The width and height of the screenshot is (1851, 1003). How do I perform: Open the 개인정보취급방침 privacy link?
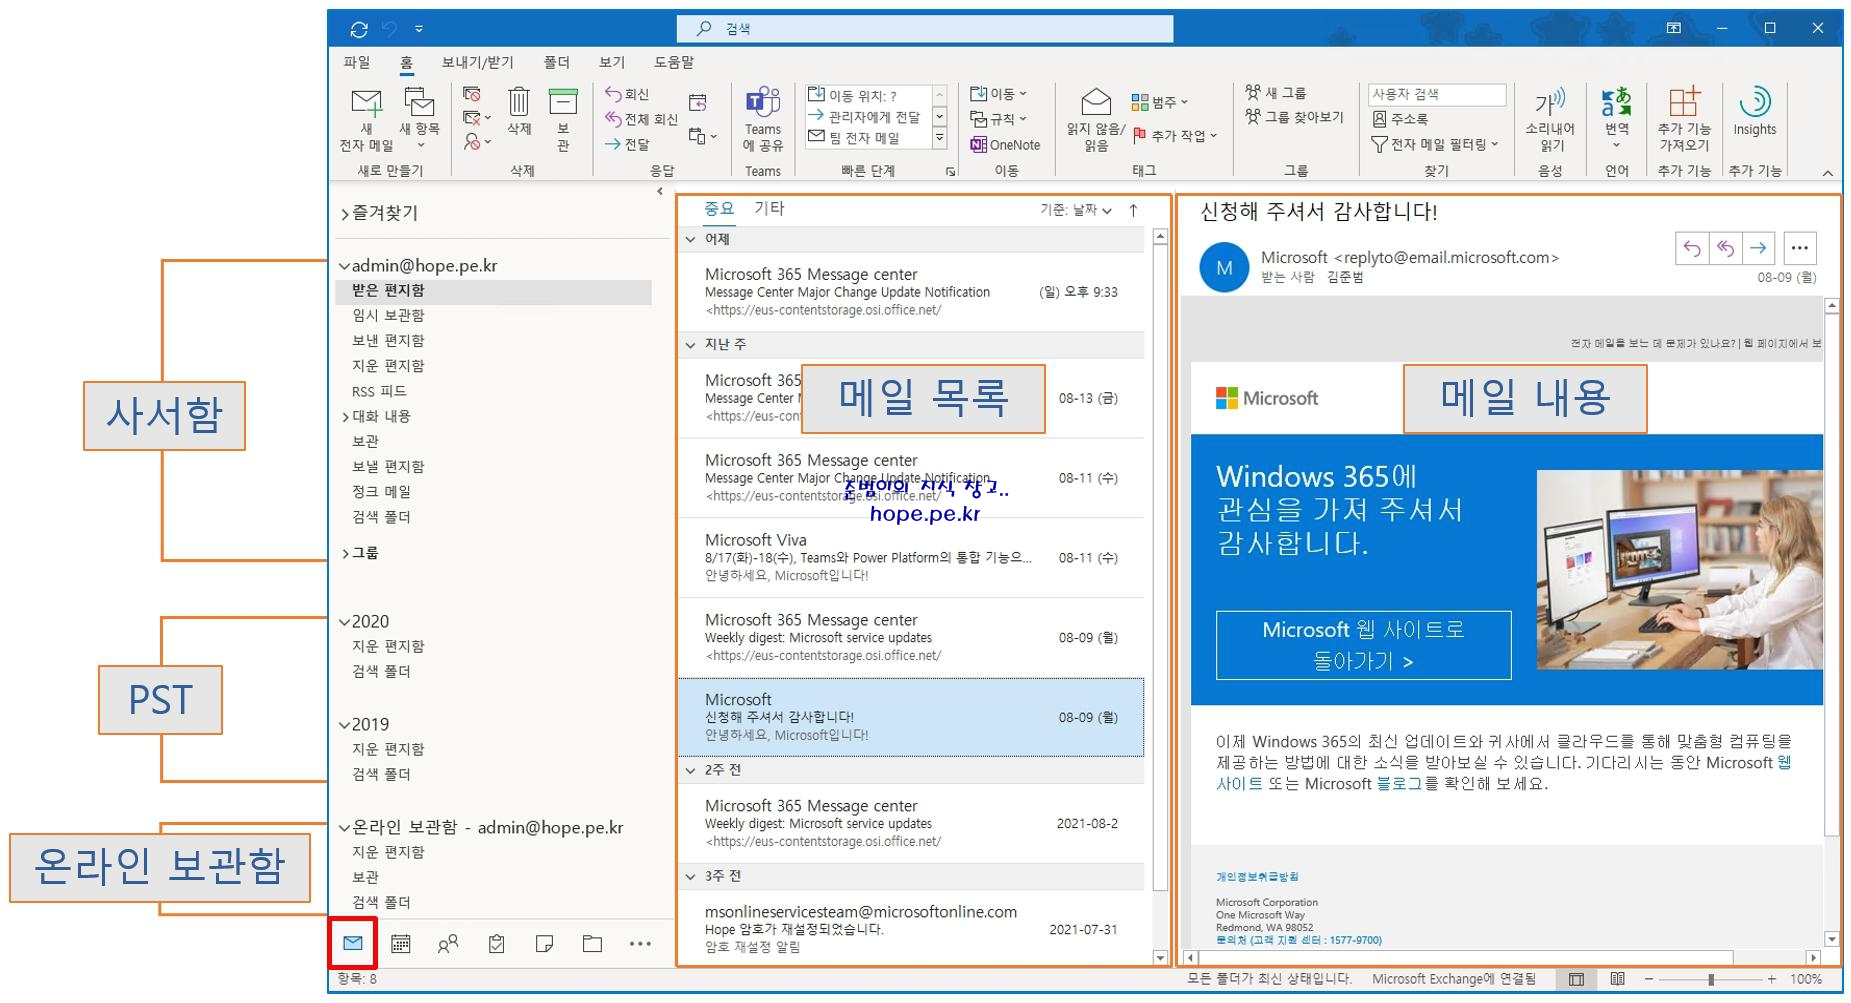coord(1257,877)
